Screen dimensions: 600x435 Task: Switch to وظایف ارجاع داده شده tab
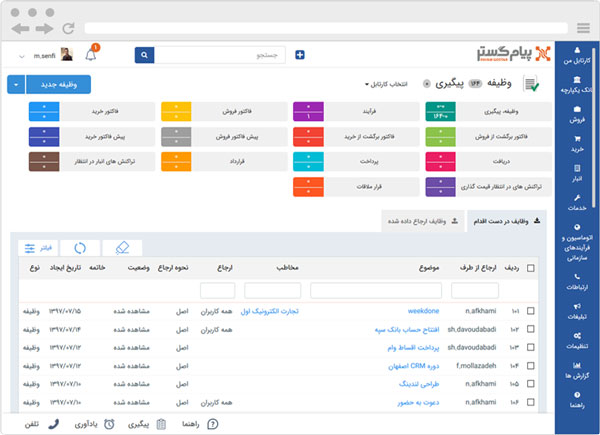click(x=418, y=220)
